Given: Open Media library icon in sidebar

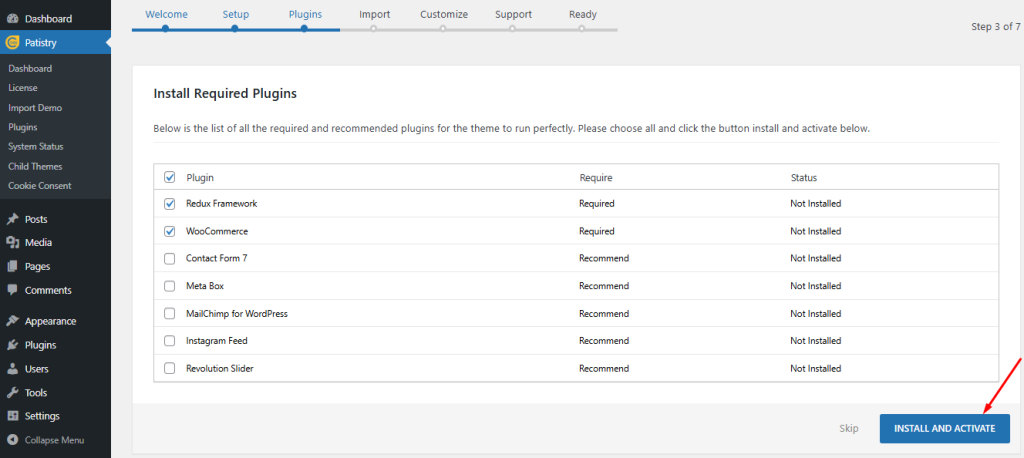Looking at the screenshot, I should (x=12, y=242).
